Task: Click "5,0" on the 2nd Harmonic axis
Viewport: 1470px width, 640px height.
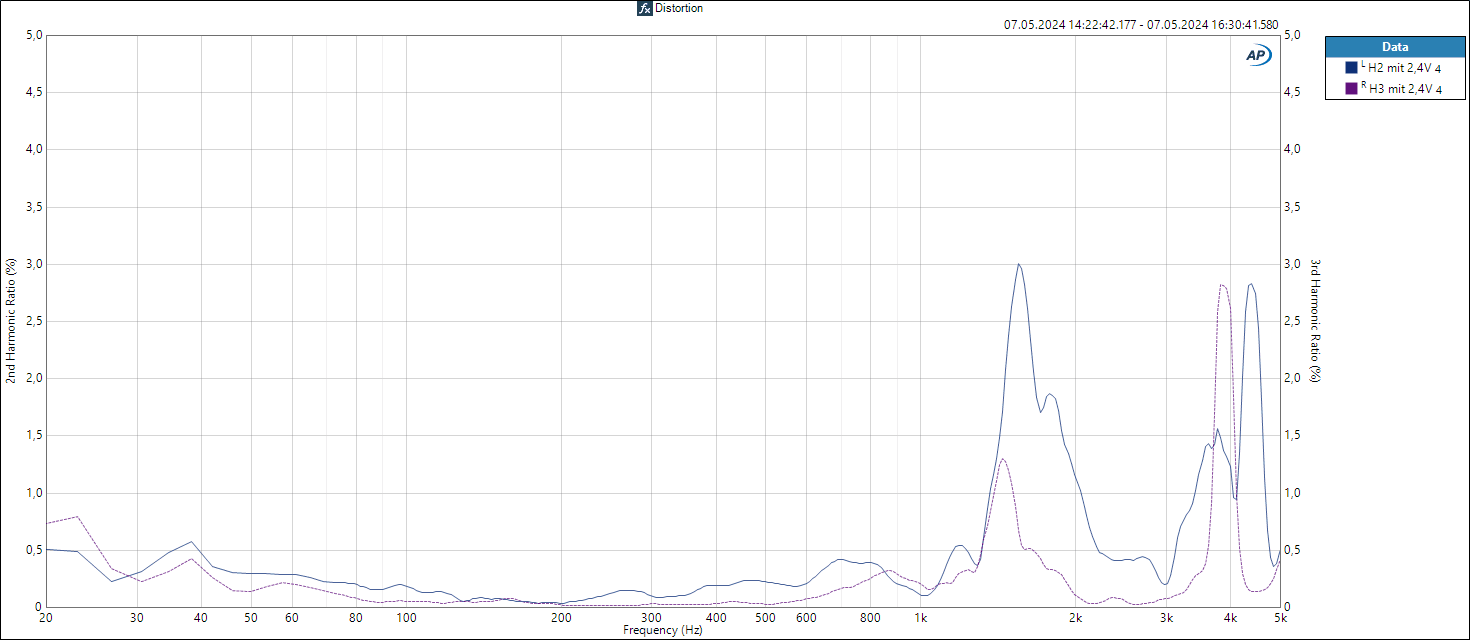Action: [34, 35]
